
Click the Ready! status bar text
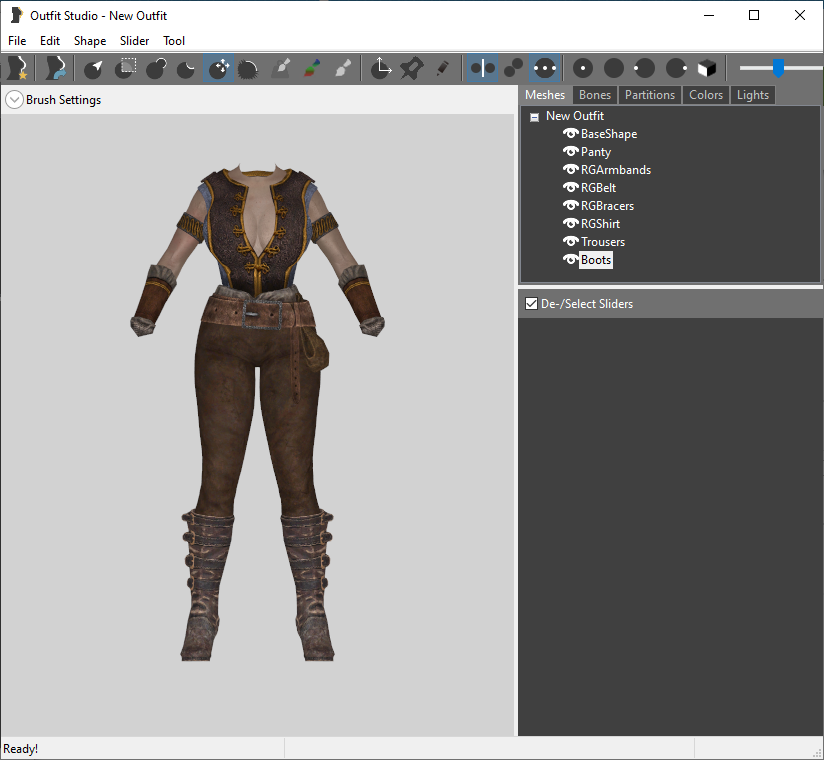(x=20, y=748)
